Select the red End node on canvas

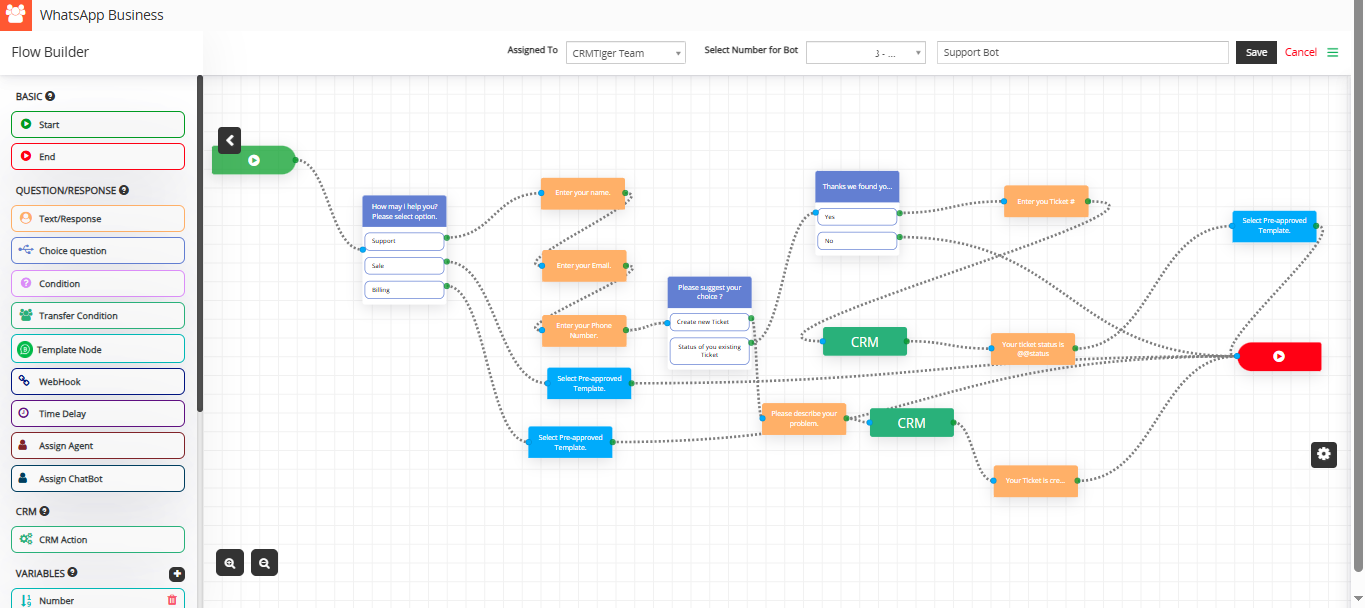(x=1279, y=356)
